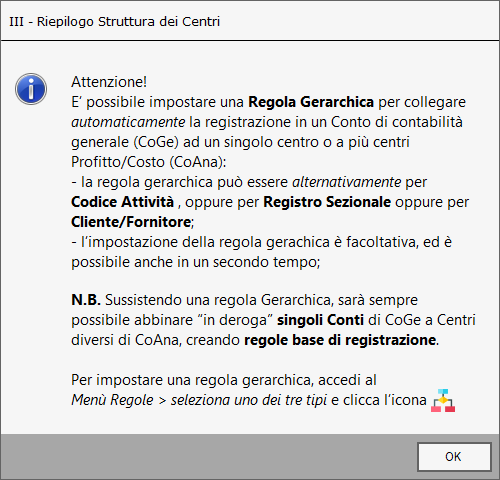Click the 'Profitto/Costo (CoAna):' text

(x=149, y=162)
